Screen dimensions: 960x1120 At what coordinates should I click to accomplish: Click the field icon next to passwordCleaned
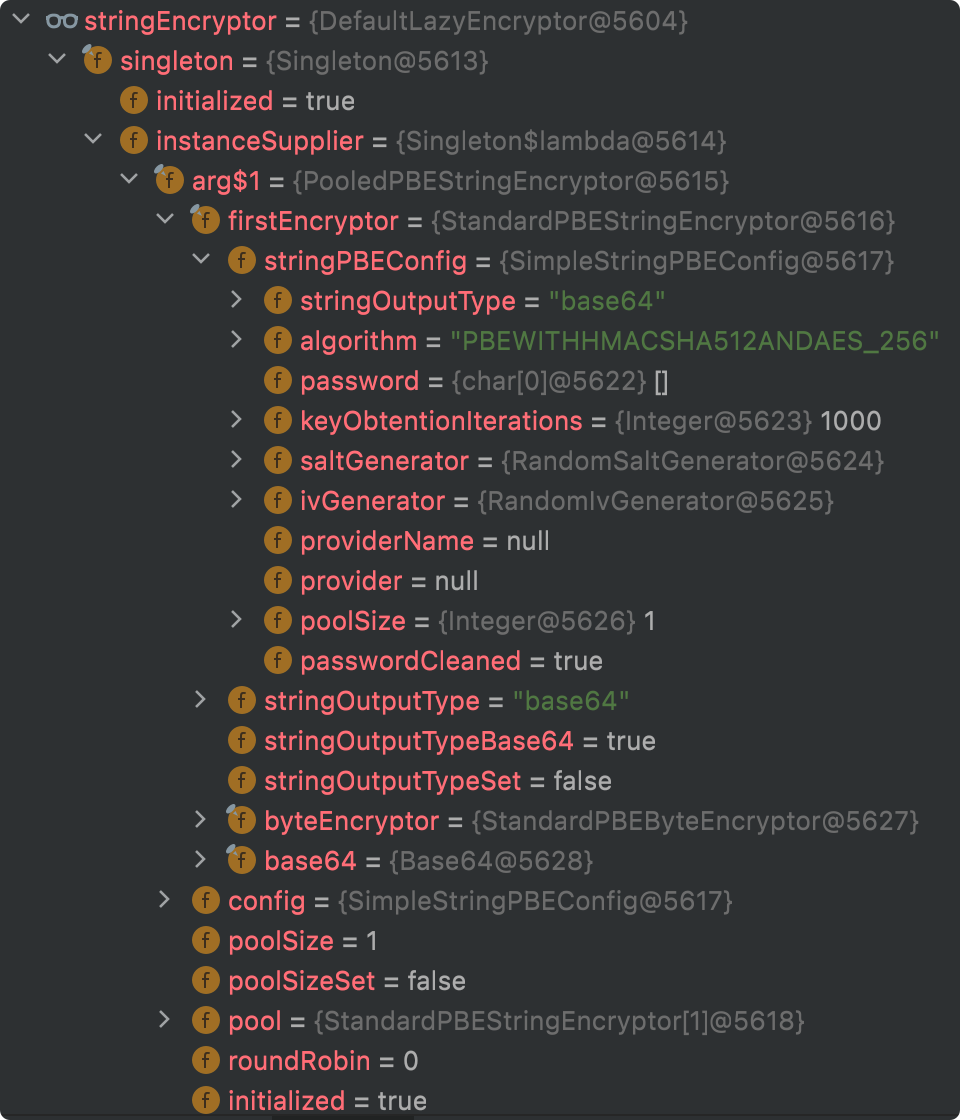(277, 660)
